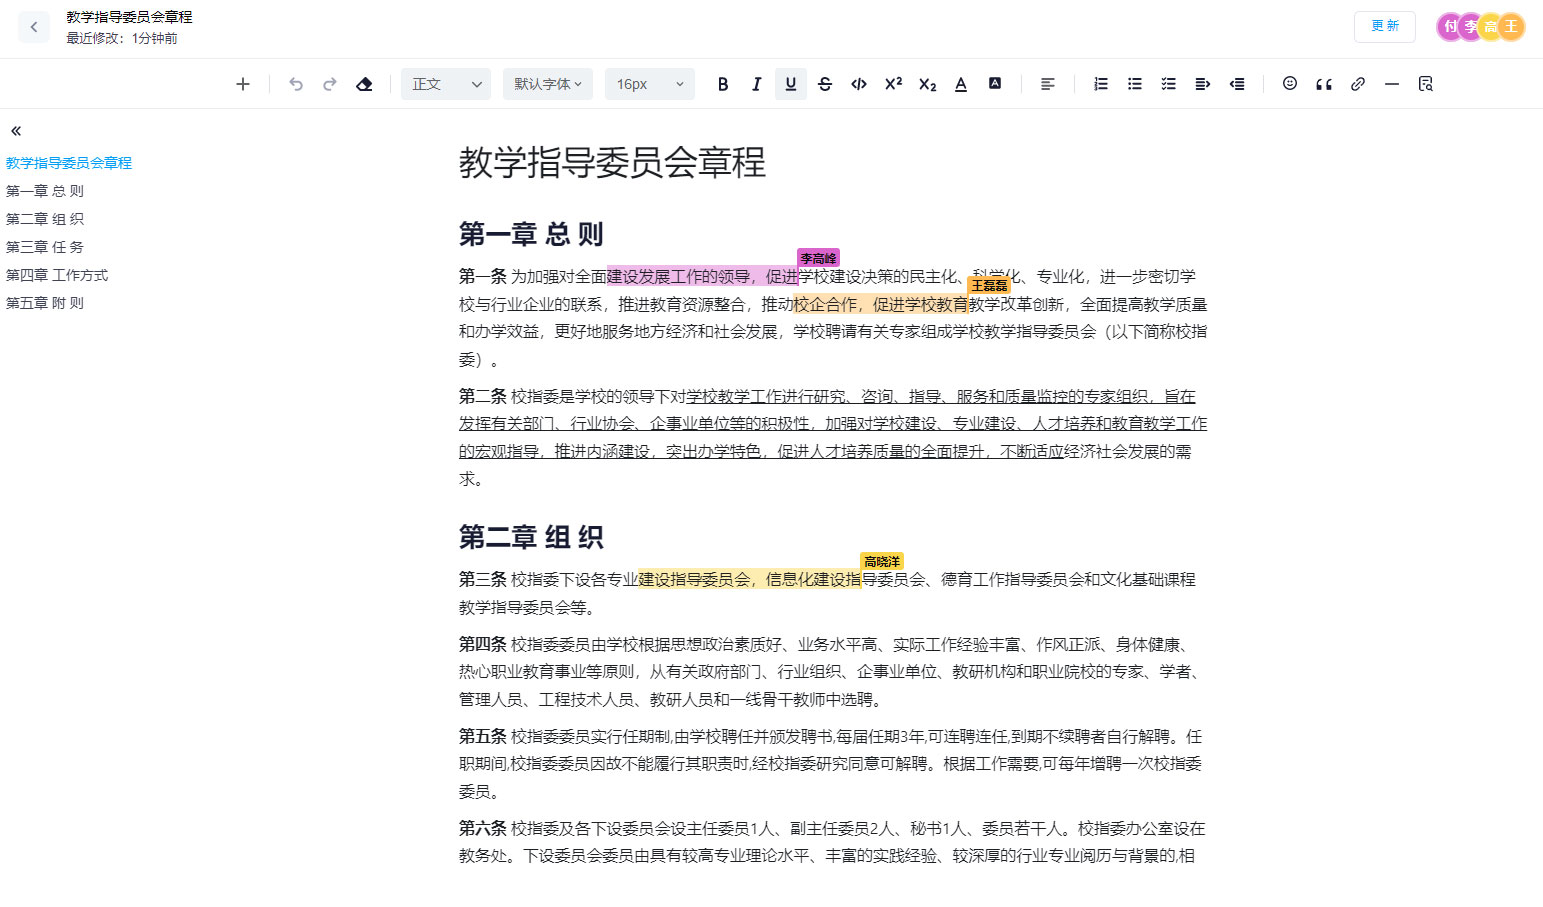The width and height of the screenshot is (1543, 907).
Task: Insert a horizontal divider line
Action: coord(1392,84)
